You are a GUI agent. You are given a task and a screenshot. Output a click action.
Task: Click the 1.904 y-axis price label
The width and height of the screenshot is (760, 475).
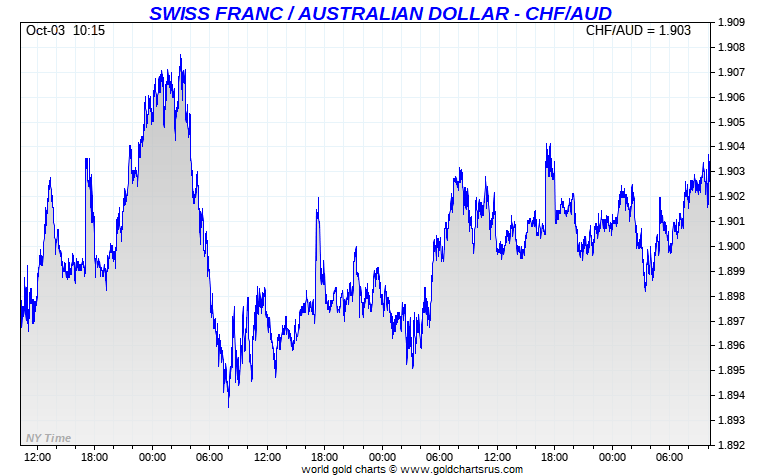pos(731,146)
